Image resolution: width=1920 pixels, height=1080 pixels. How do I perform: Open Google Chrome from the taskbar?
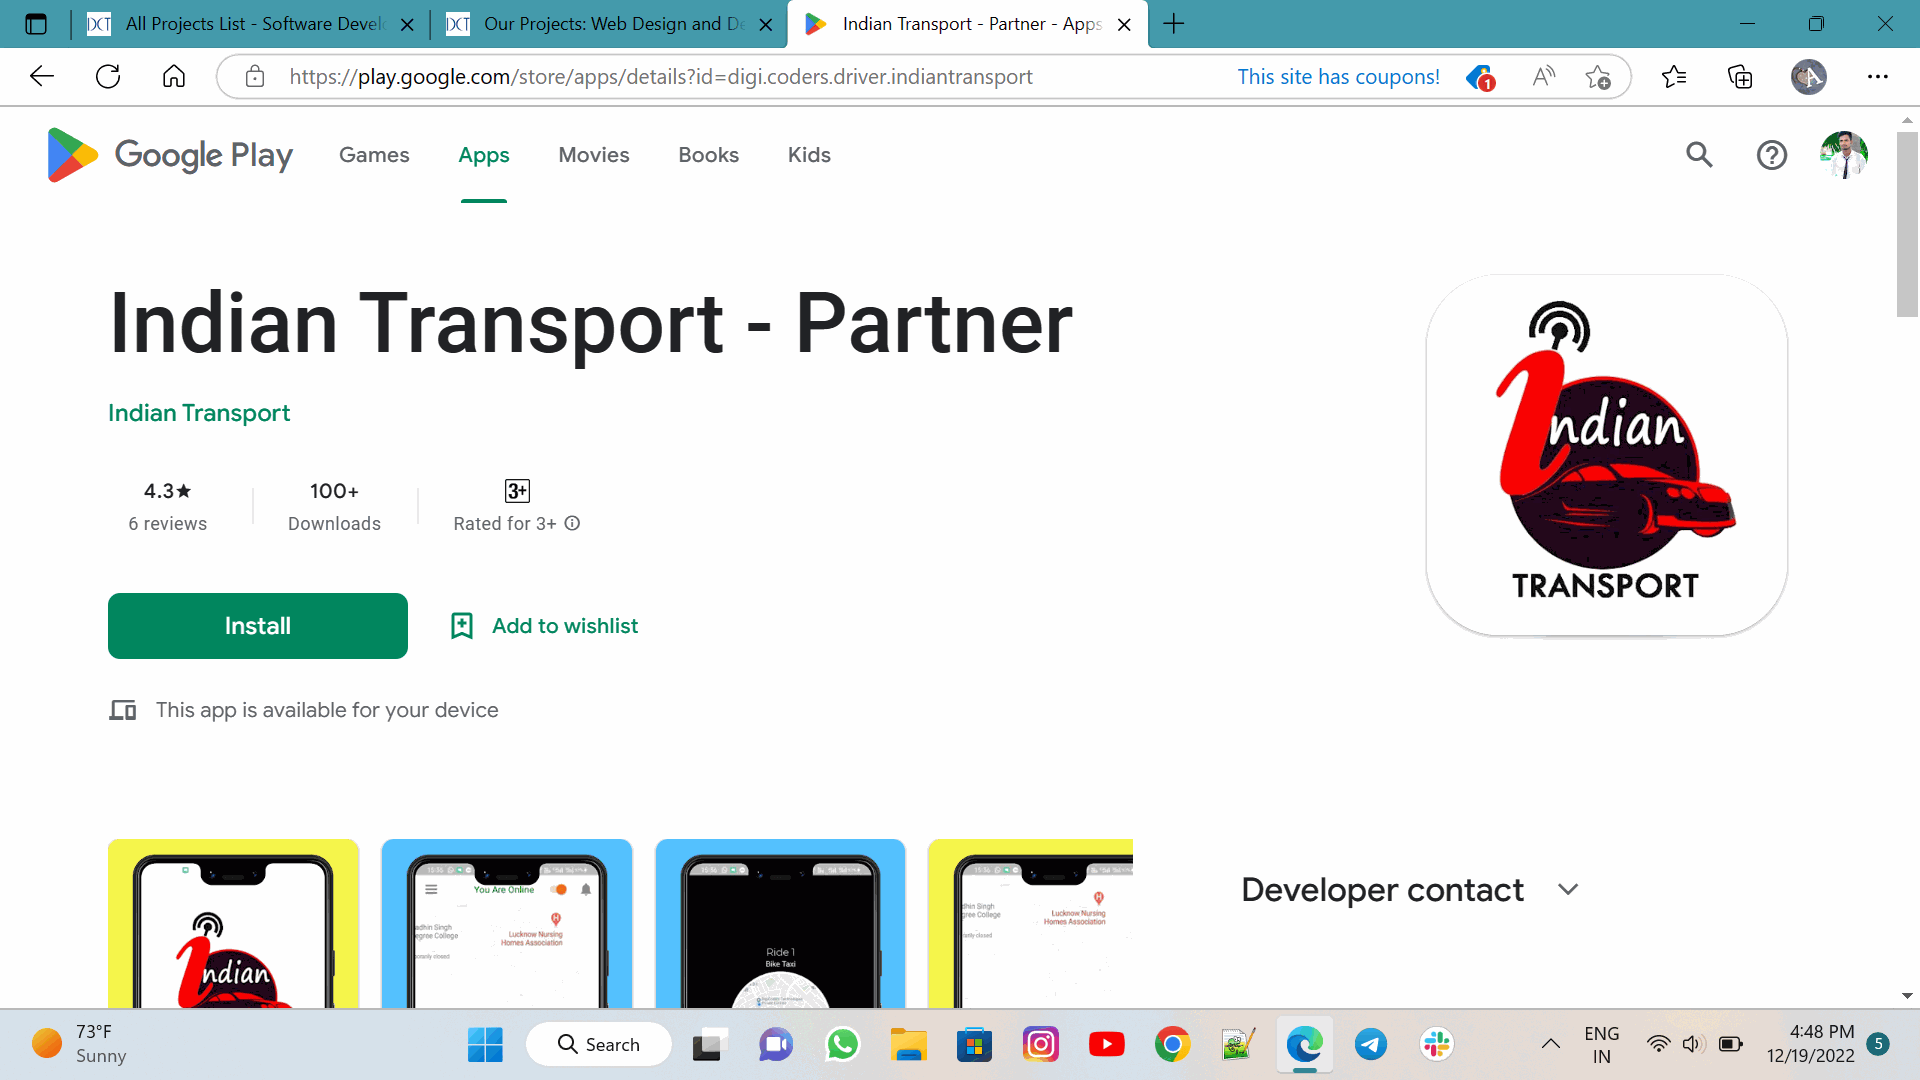coord(1173,1045)
